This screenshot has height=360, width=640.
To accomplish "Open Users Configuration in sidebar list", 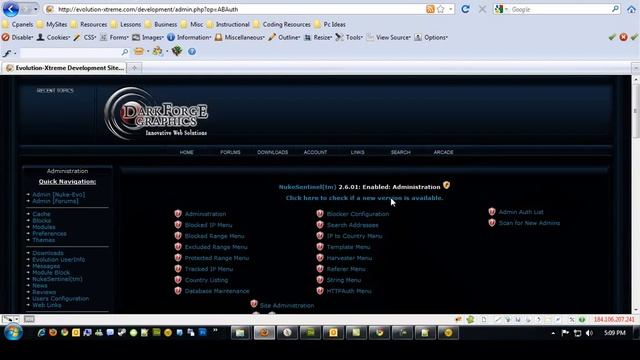I will coord(61,298).
